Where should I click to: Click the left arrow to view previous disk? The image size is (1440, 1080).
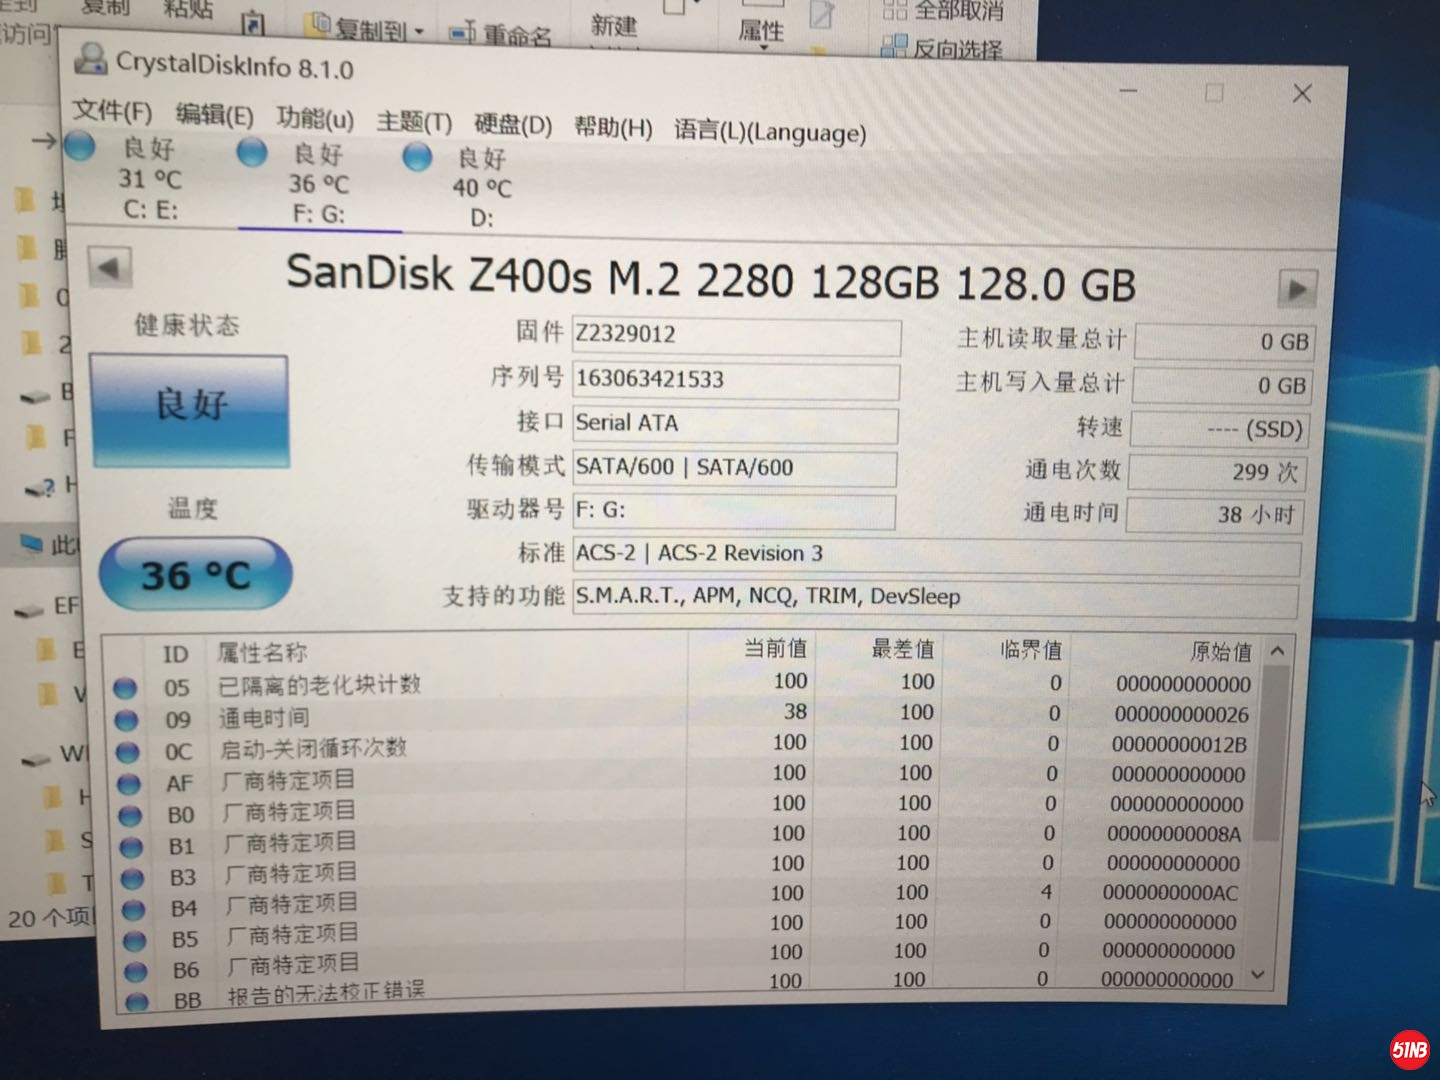click(x=108, y=266)
